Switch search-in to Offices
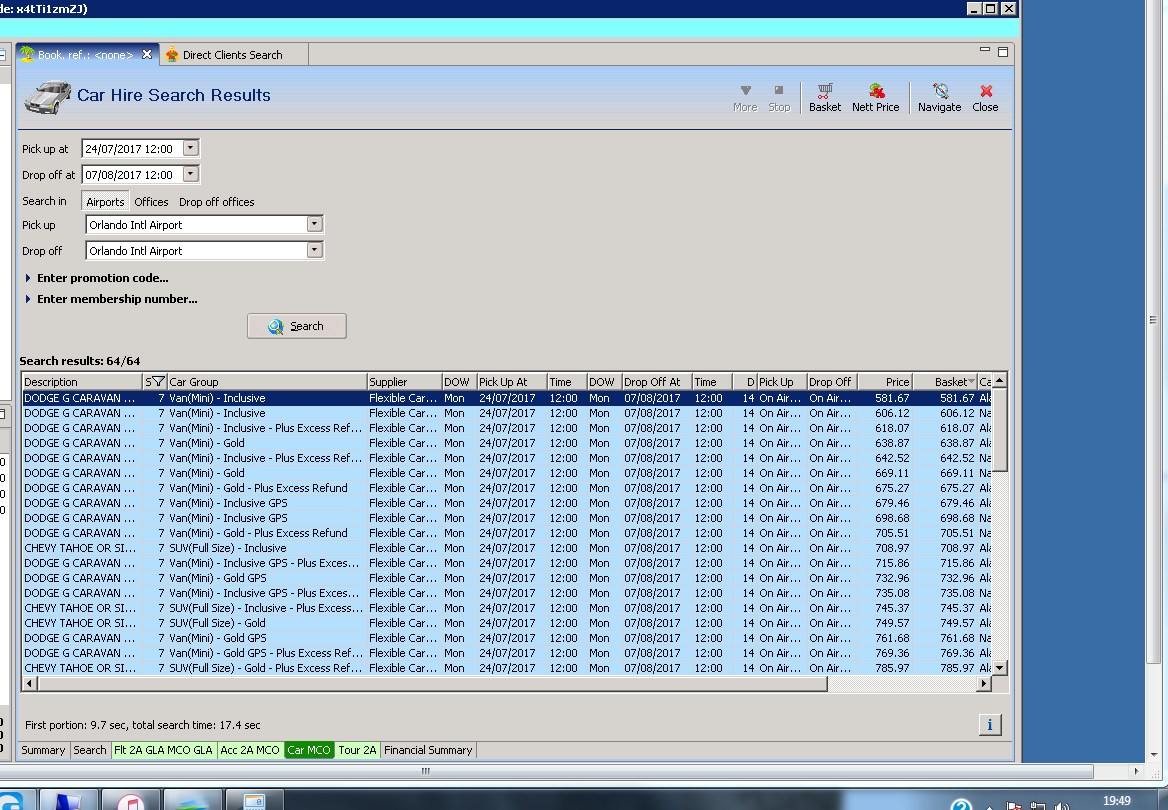The height and width of the screenshot is (810, 1168). coord(151,202)
